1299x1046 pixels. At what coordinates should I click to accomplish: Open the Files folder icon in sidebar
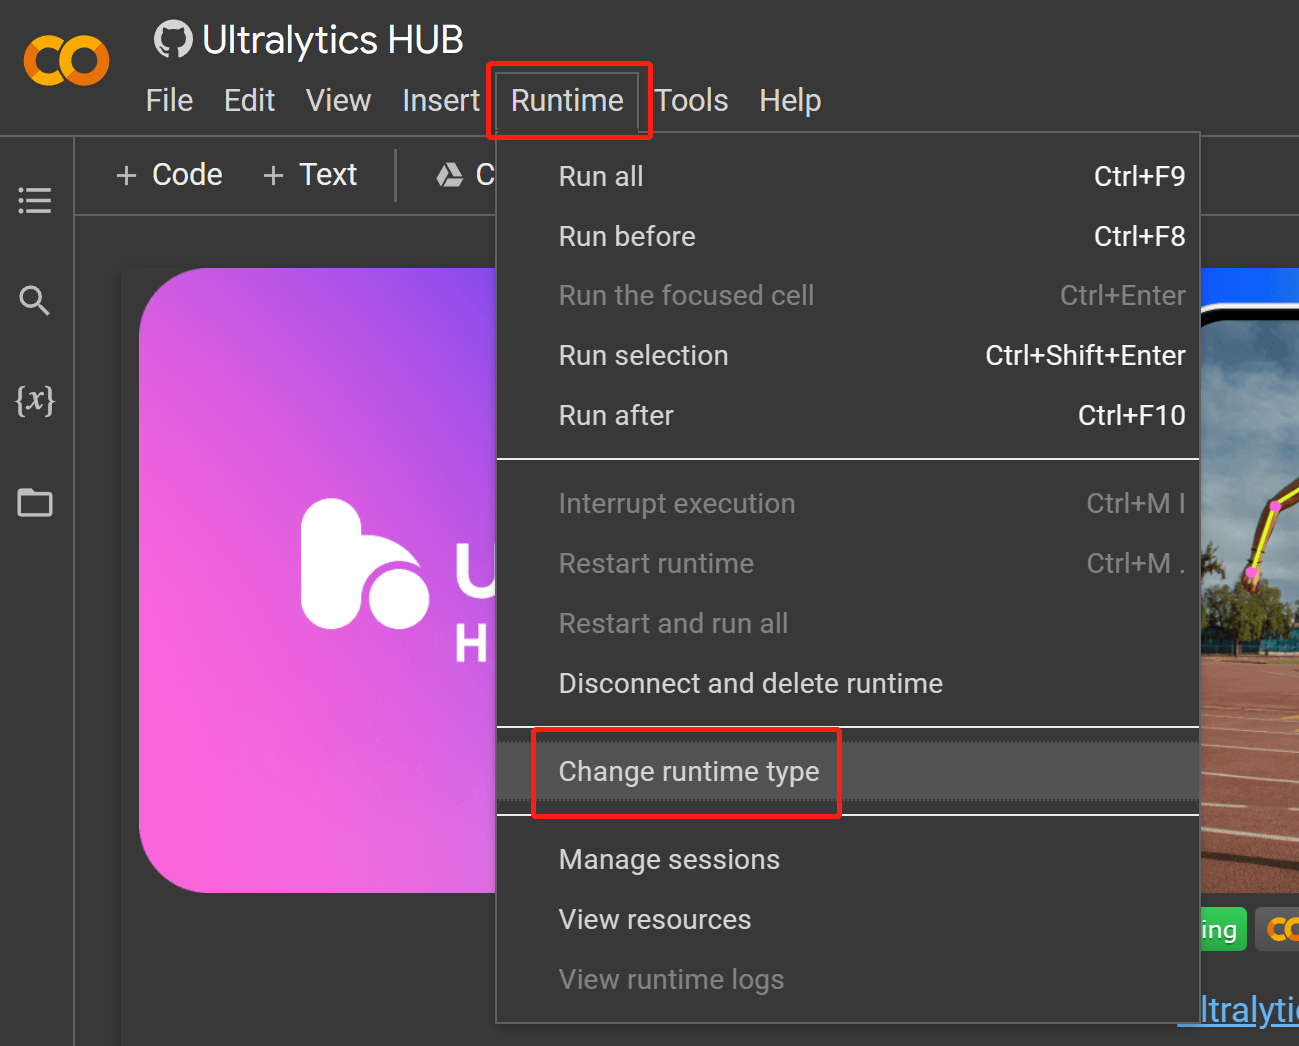(x=35, y=502)
